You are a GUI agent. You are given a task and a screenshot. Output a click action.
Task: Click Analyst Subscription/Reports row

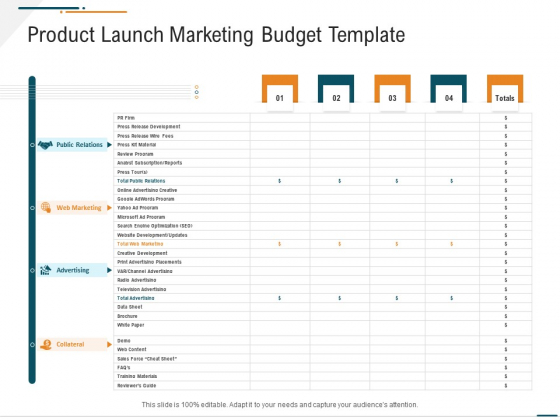(x=322, y=163)
